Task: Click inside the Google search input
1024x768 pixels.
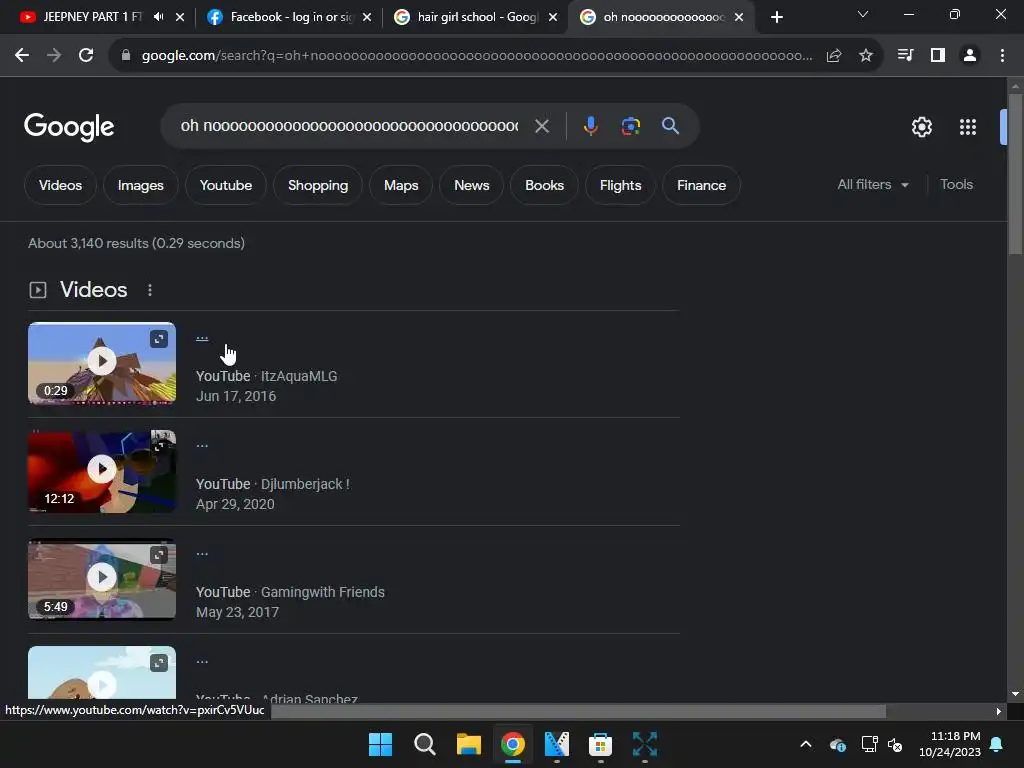Action: (x=349, y=126)
